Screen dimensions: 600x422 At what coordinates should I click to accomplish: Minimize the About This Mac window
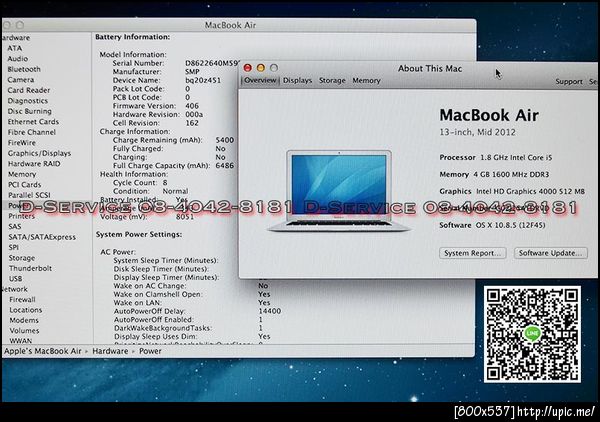tap(261, 68)
